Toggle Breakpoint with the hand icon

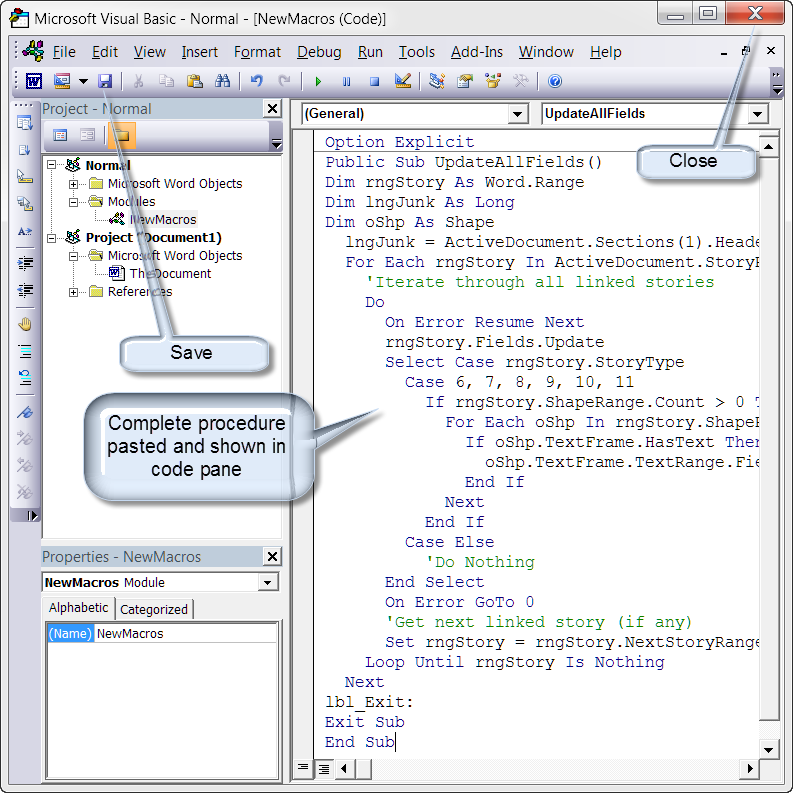25,324
